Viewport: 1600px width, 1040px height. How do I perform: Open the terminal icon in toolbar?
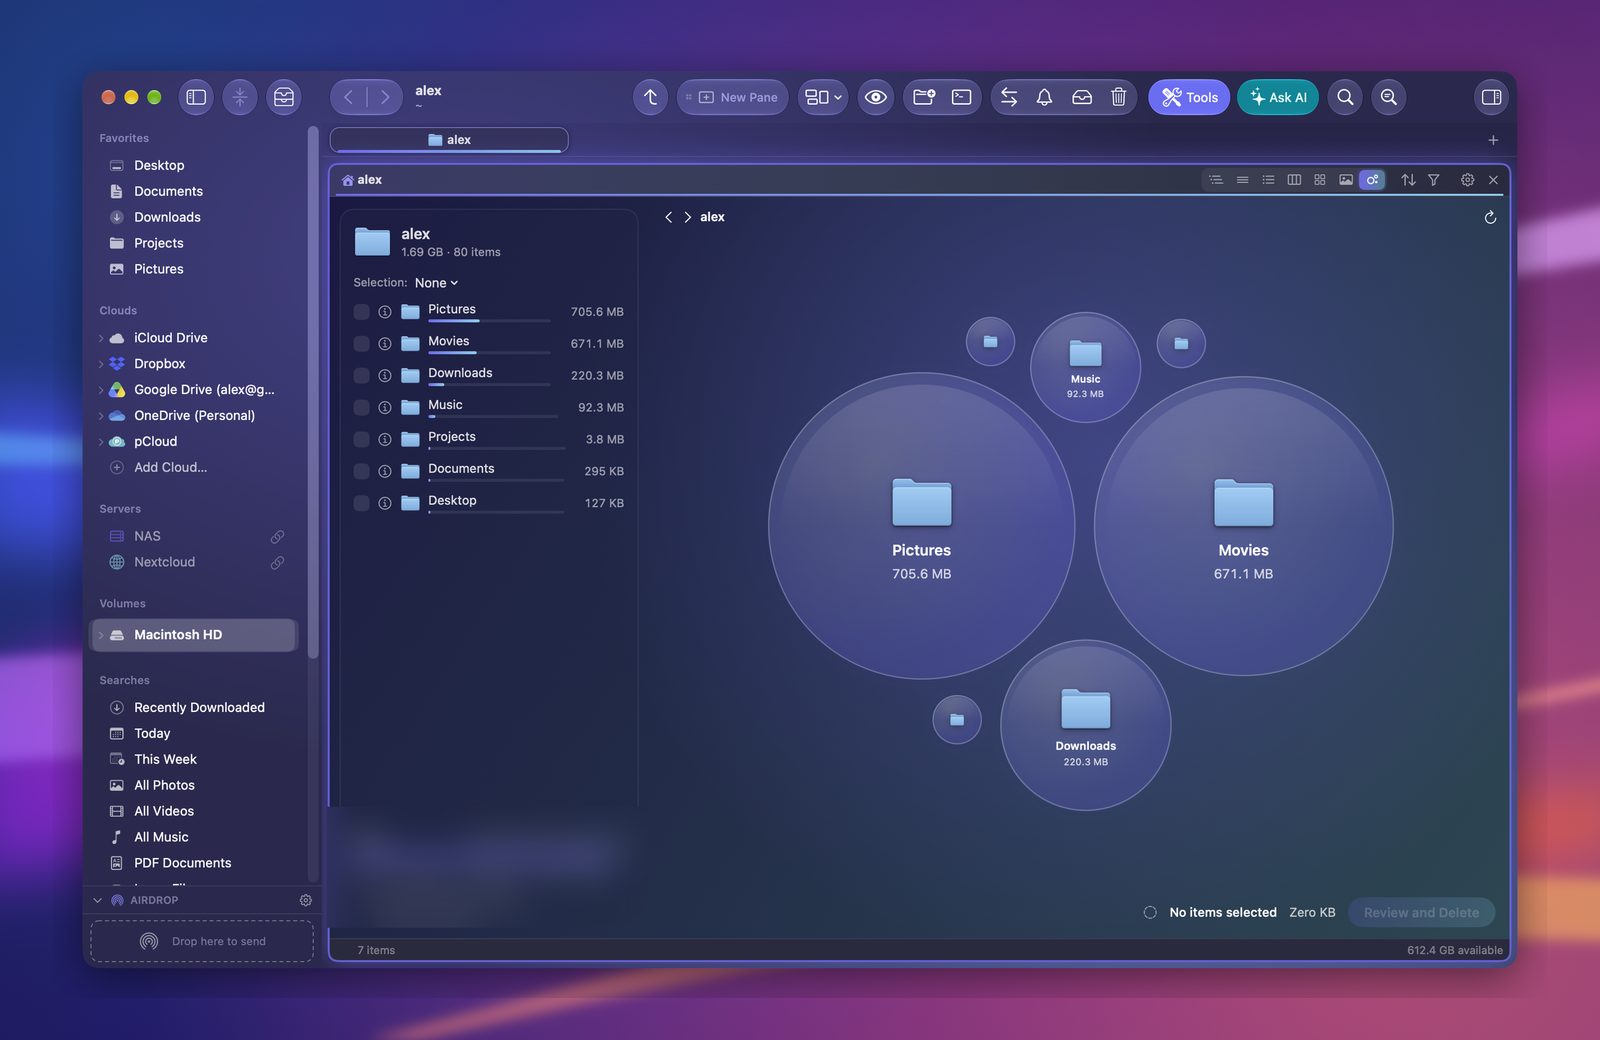961,97
